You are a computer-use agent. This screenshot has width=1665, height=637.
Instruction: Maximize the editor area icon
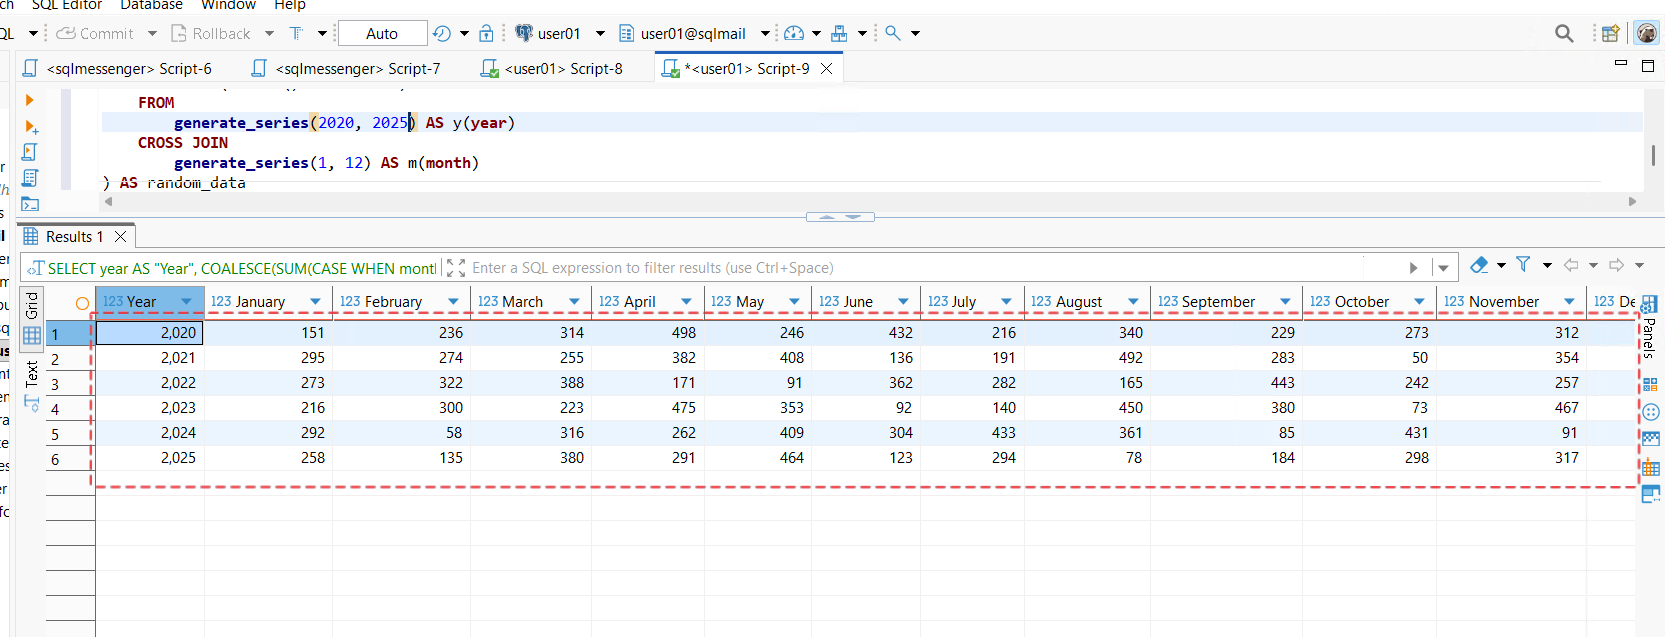[1648, 66]
